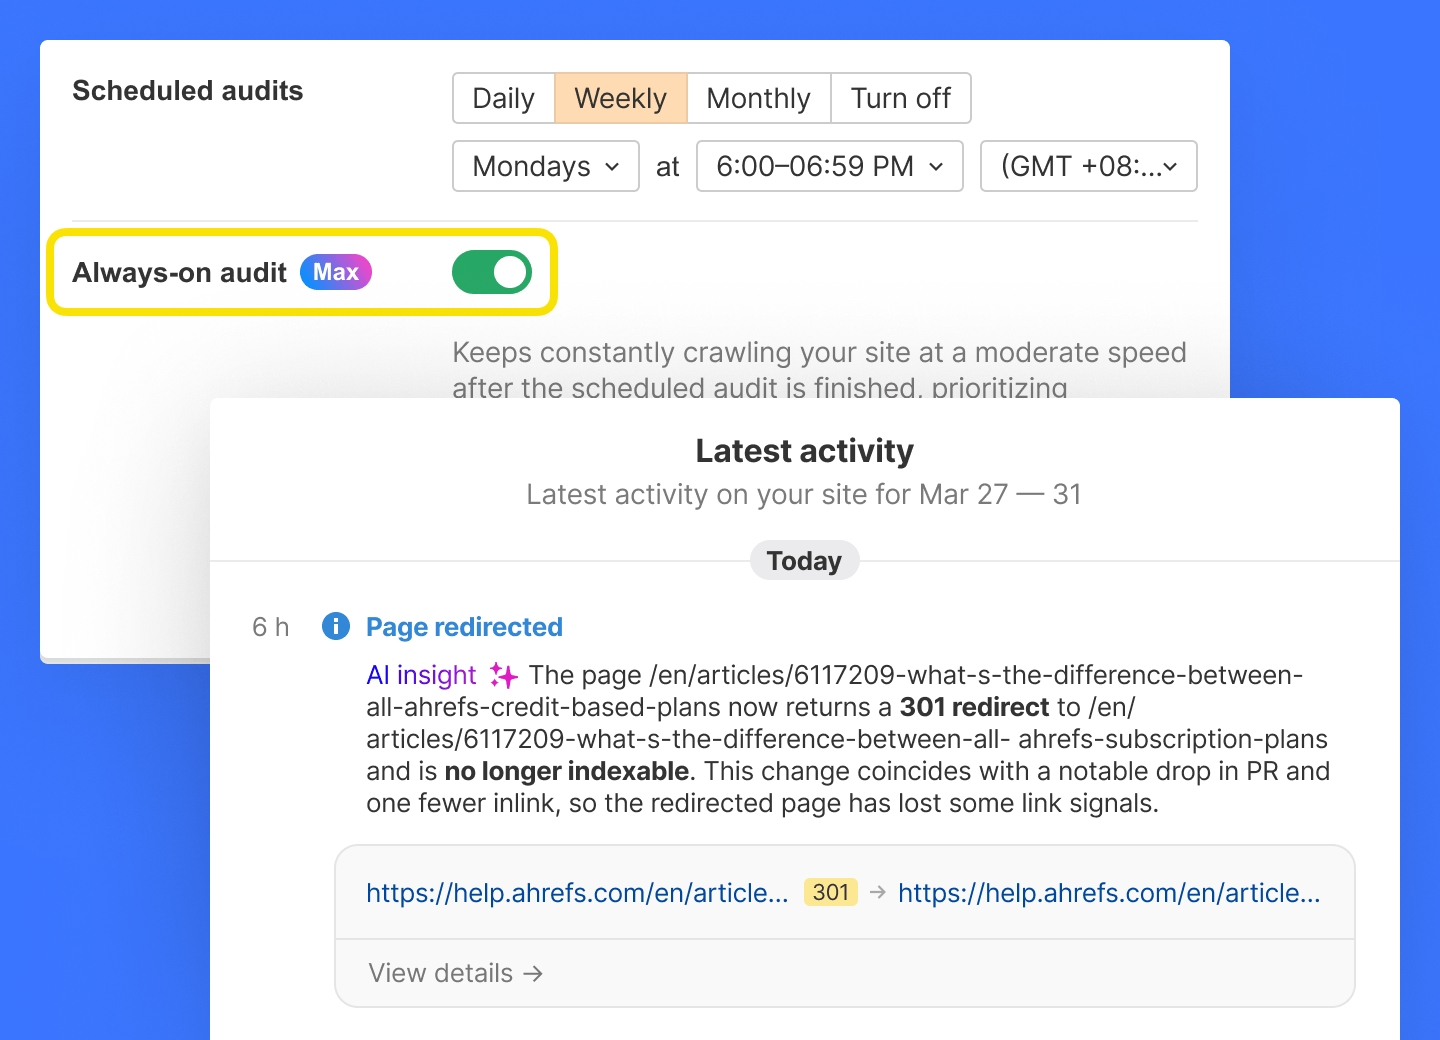Viewport: 1440px width, 1040px height.
Task: Open the GMT +08 timezone dropdown
Action: [1088, 166]
